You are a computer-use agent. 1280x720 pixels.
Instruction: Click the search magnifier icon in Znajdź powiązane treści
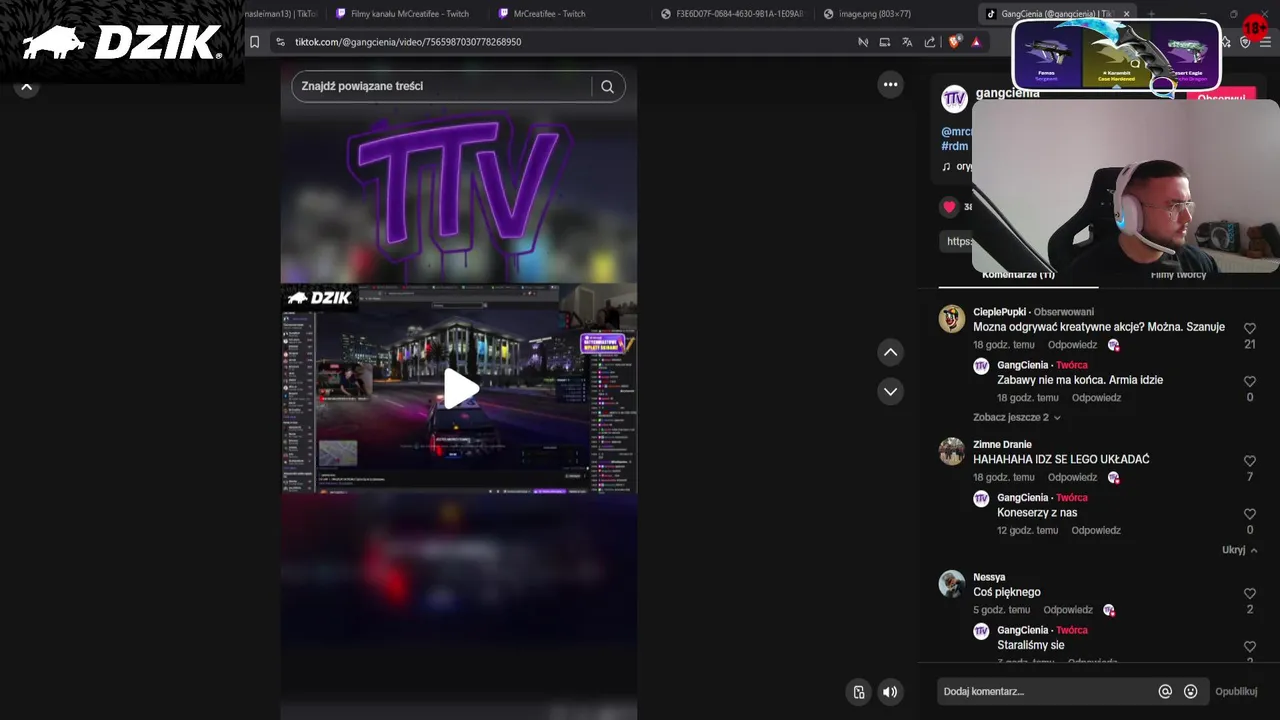pyautogui.click(x=607, y=86)
